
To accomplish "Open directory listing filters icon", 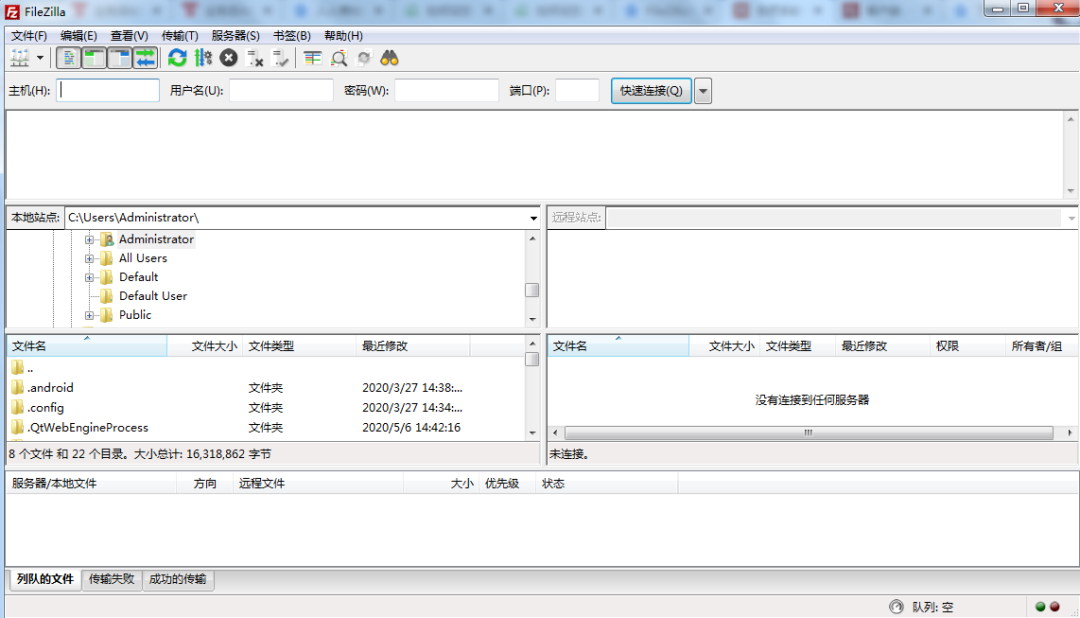I will pos(313,58).
